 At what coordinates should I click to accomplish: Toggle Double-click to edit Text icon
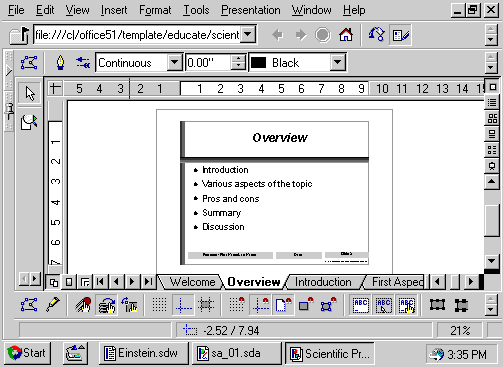[x=407, y=305]
